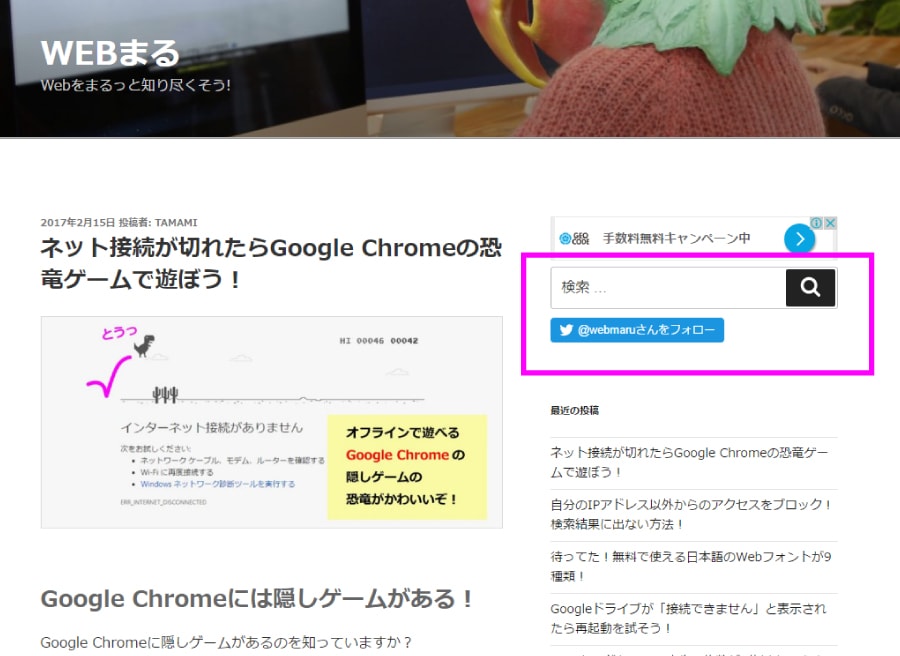Click the ad's blue arrow button

click(x=800, y=238)
